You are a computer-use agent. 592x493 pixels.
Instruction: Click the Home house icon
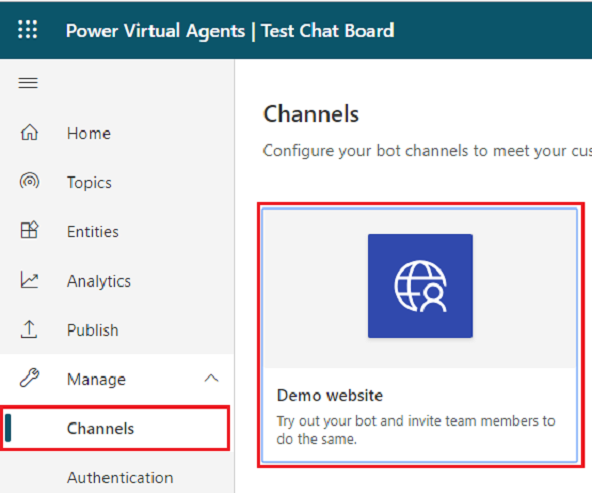[x=29, y=132]
